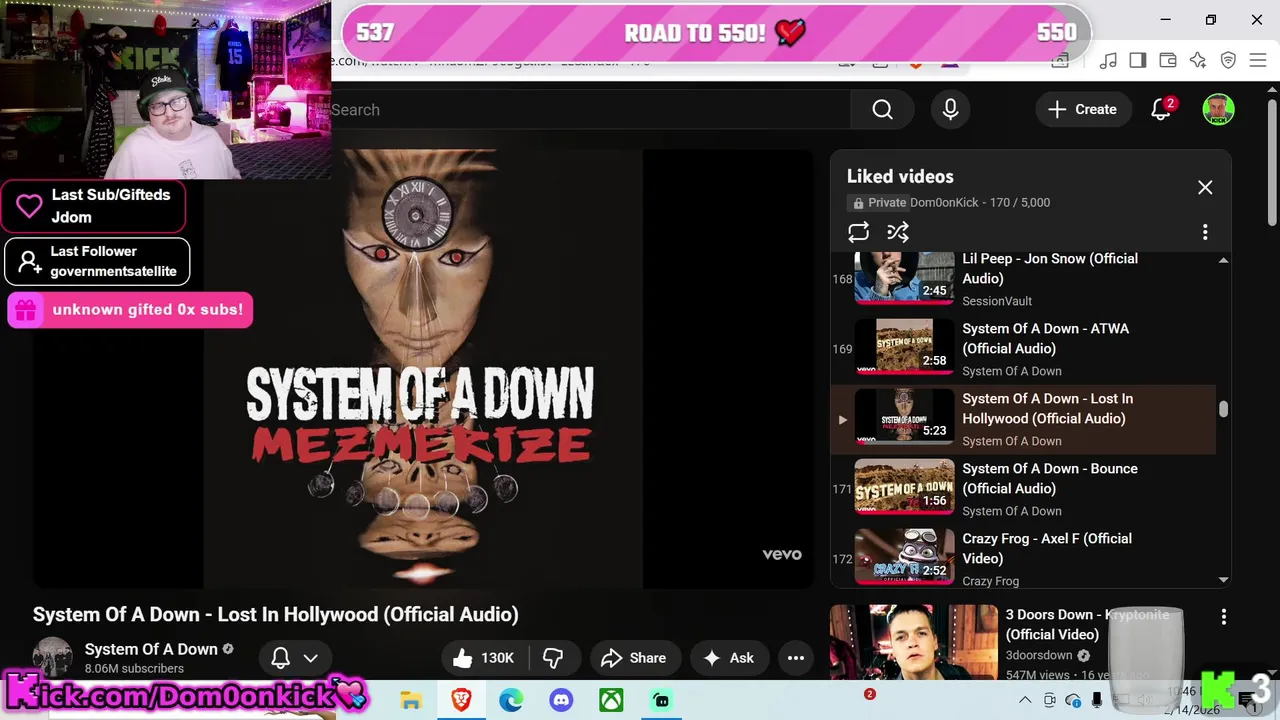Click the Ask AI button
This screenshot has height=720, width=1280.
pyautogui.click(x=729, y=657)
